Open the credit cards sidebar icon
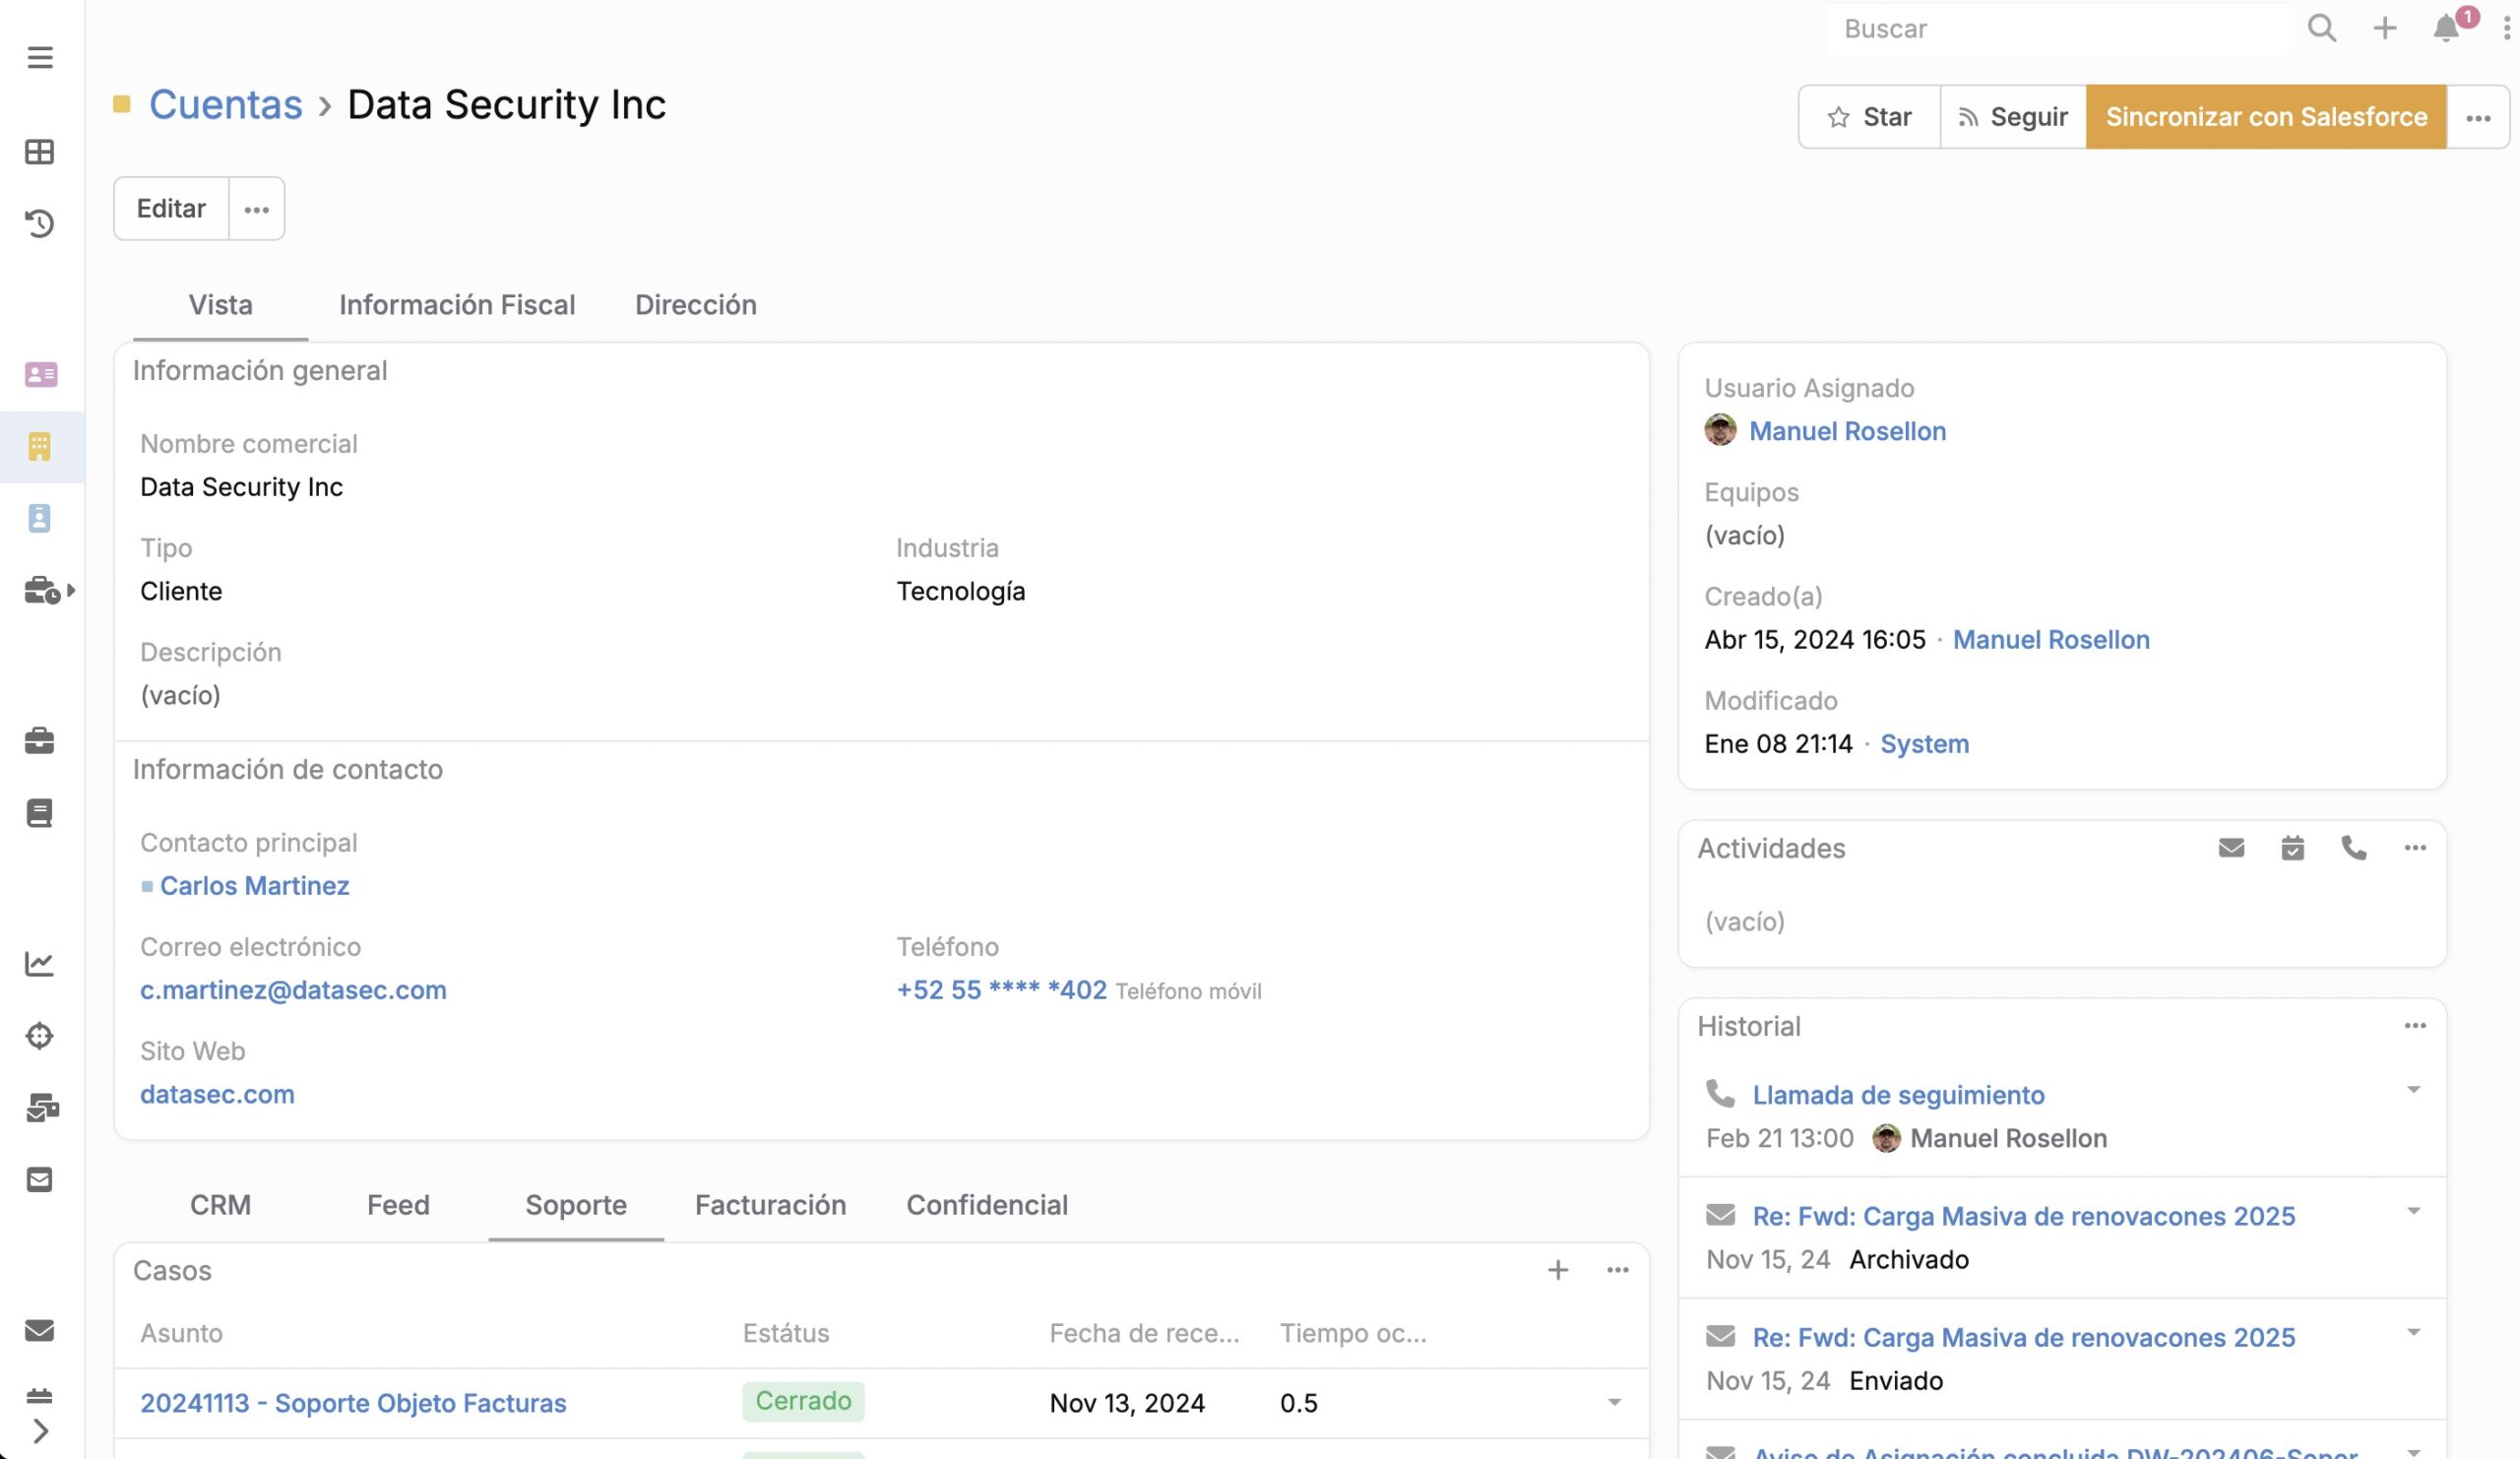This screenshot has width=2520, height=1459. click(x=42, y=1108)
